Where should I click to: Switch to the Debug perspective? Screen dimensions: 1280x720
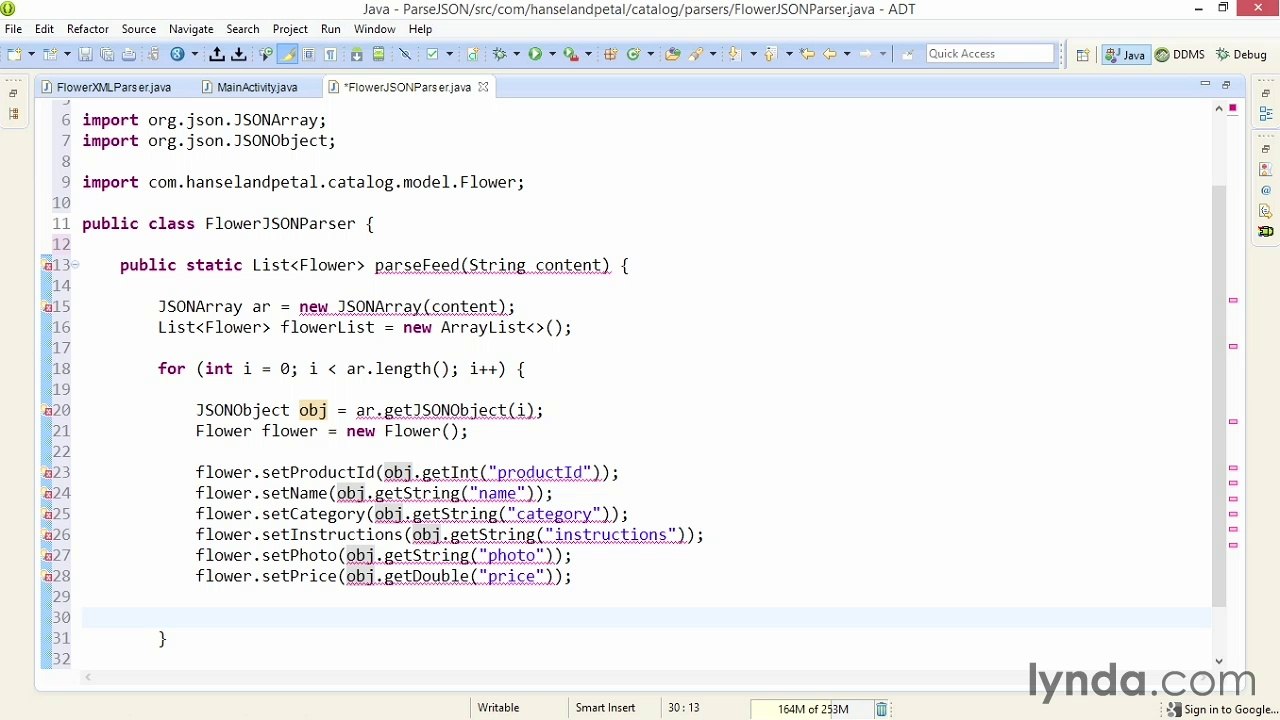[x=1242, y=55]
